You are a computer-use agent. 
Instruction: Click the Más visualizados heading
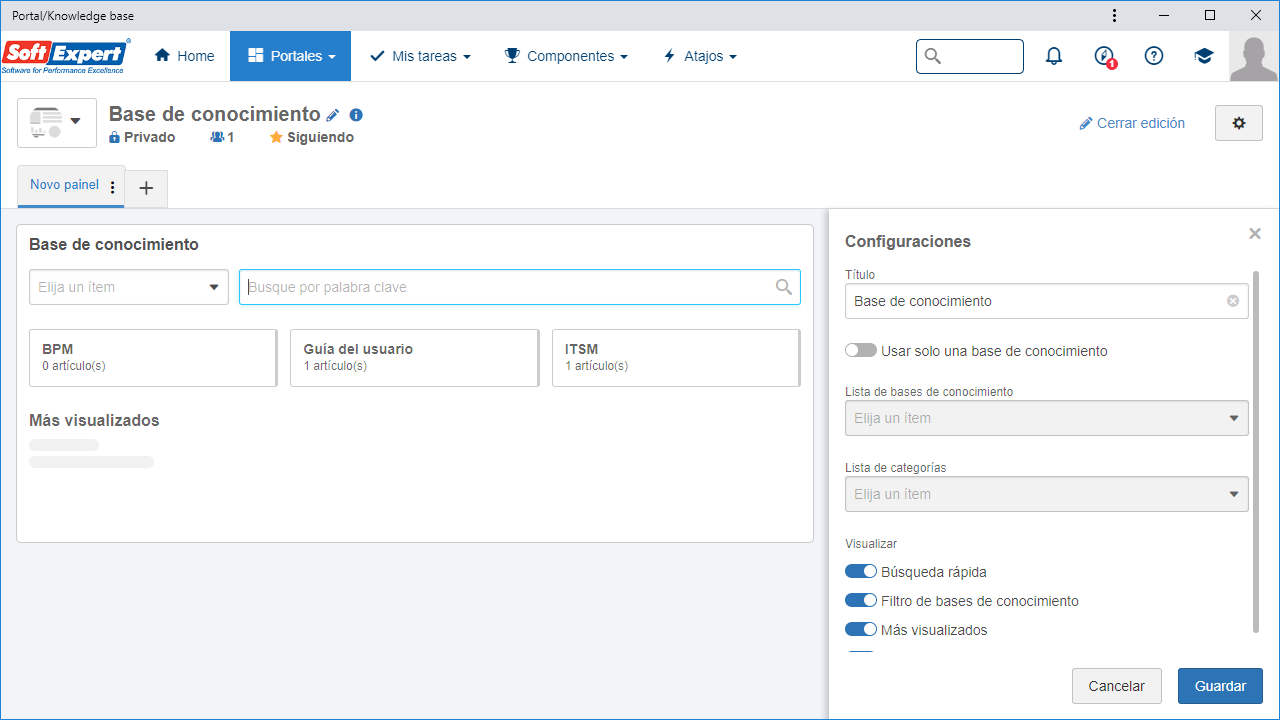94,420
